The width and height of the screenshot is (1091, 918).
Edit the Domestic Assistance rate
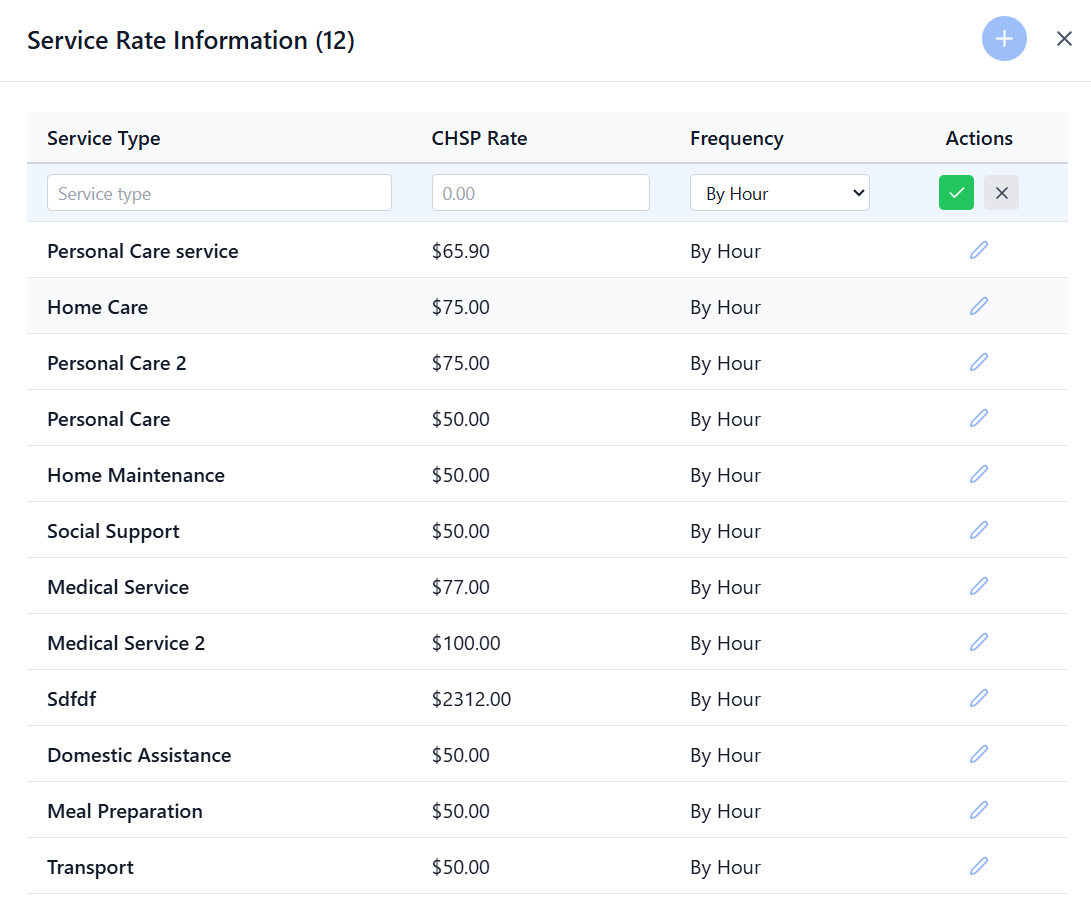coord(978,754)
